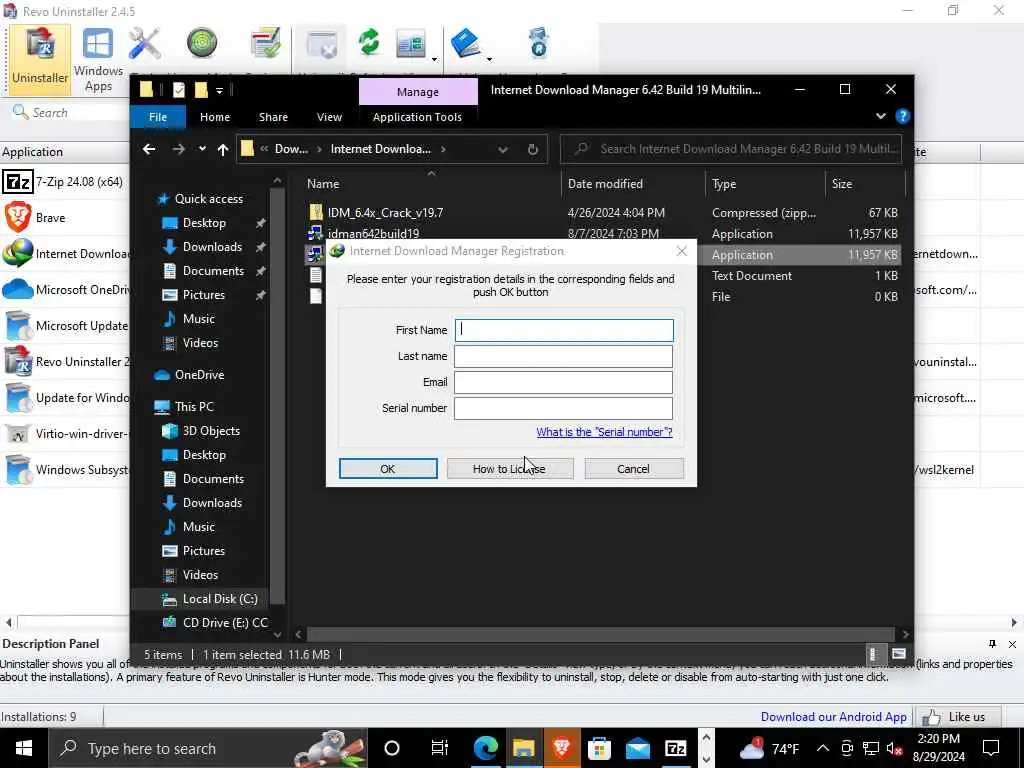The width and height of the screenshot is (1024, 768).
Task: Click the First Name field
Action: [x=564, y=330]
